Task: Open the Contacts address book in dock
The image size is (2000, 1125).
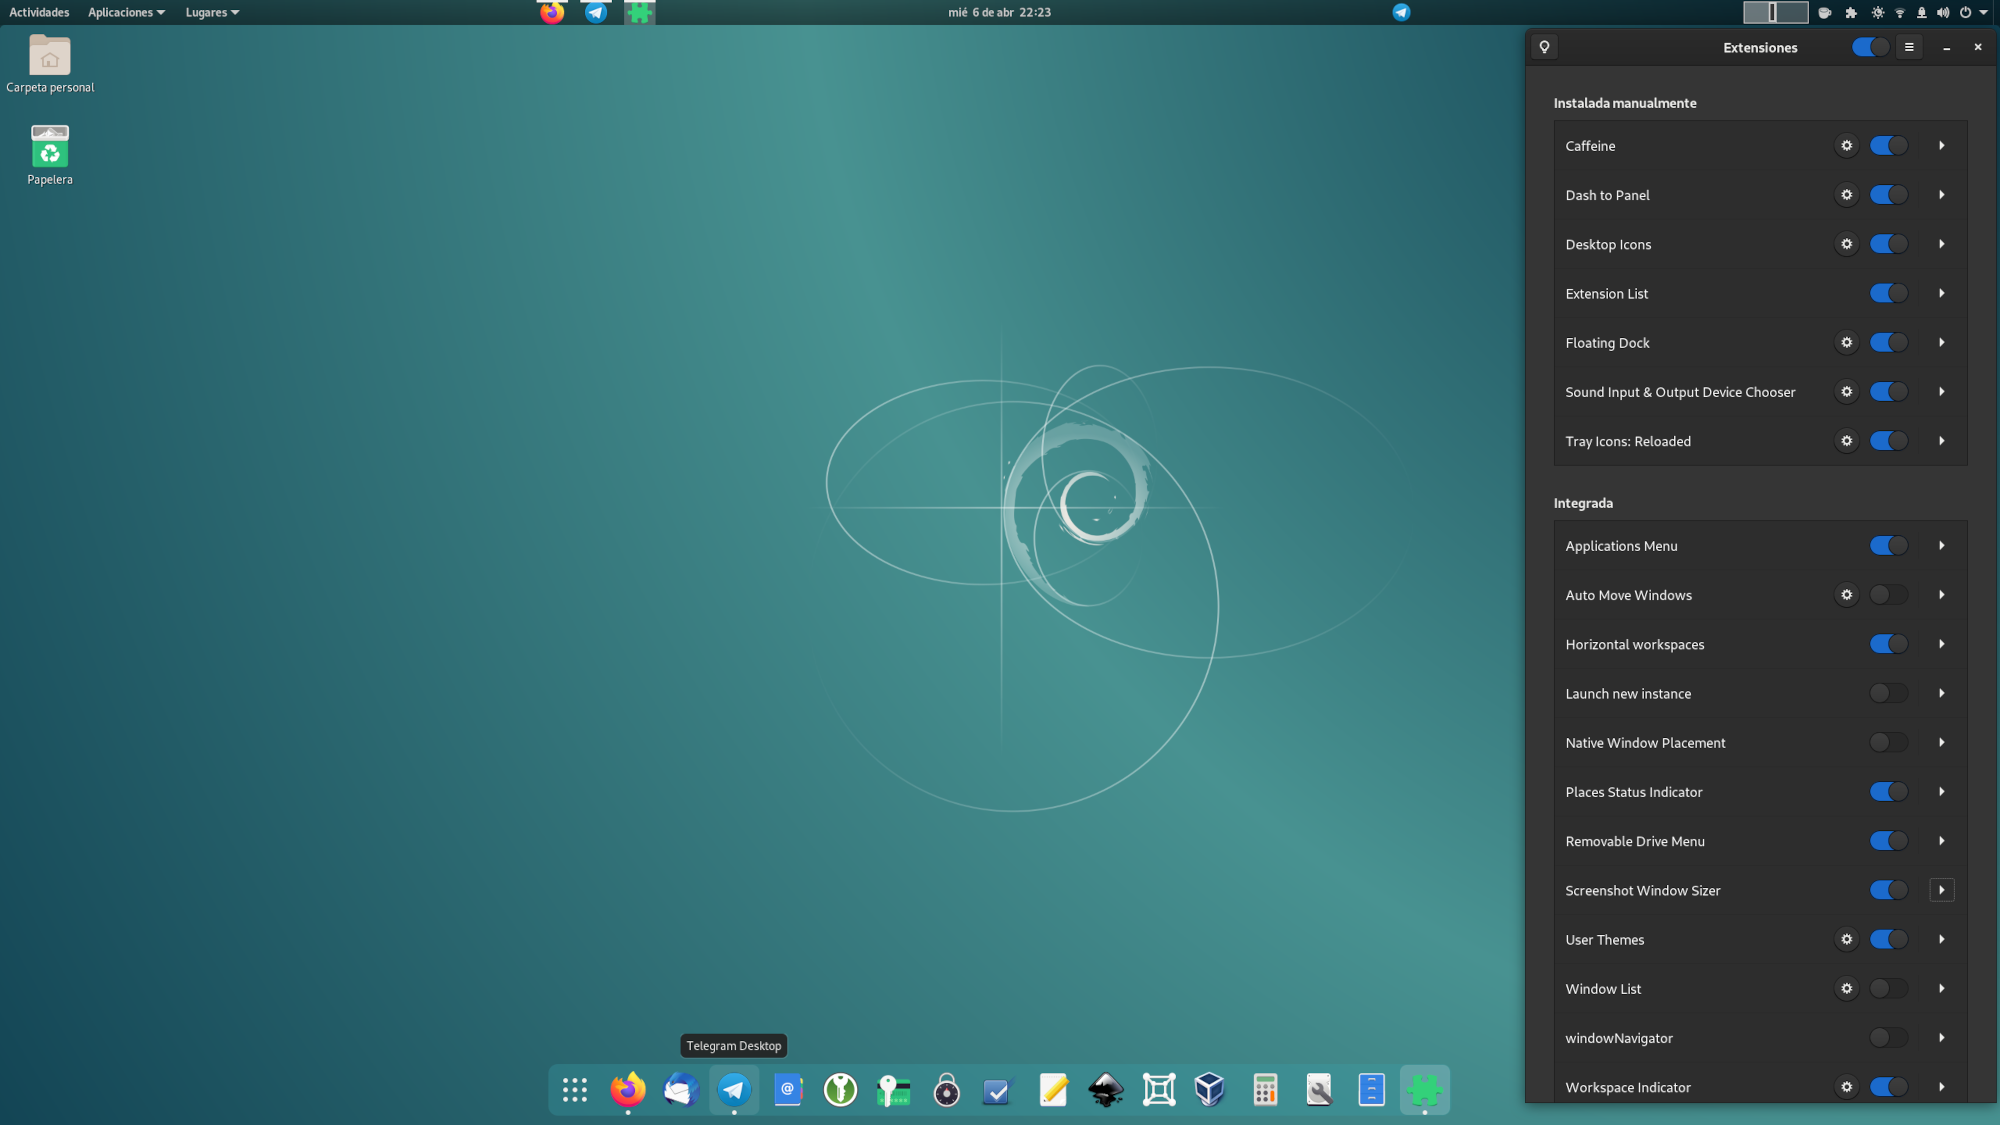Action: 787,1090
